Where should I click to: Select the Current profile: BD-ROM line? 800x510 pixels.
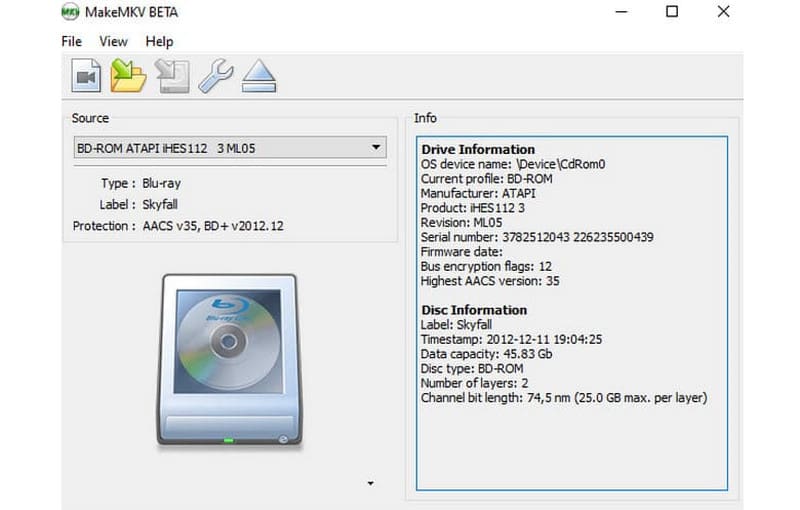[x=486, y=179]
